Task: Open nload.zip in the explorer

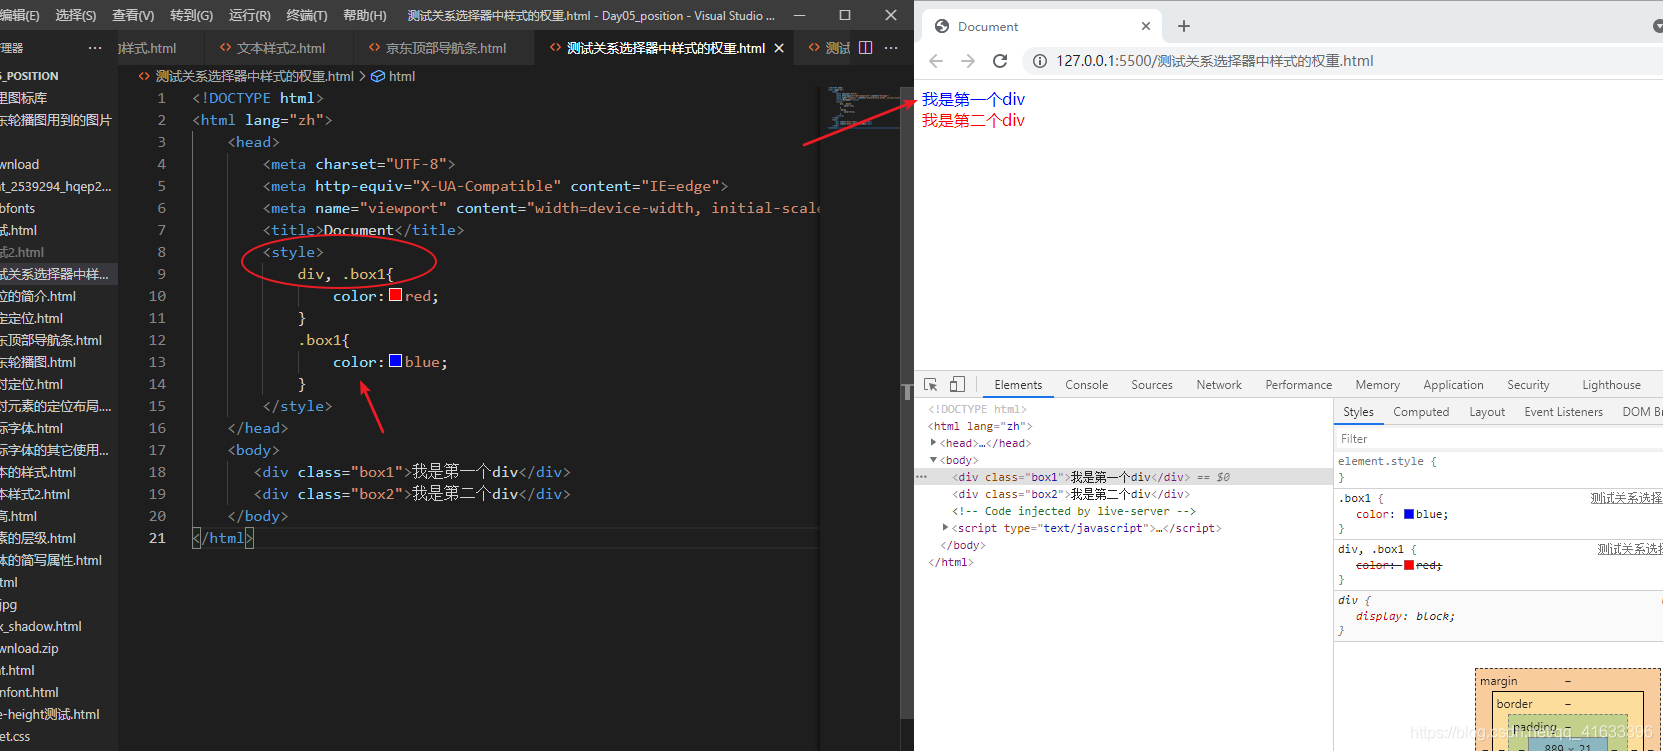Action: (x=30, y=648)
